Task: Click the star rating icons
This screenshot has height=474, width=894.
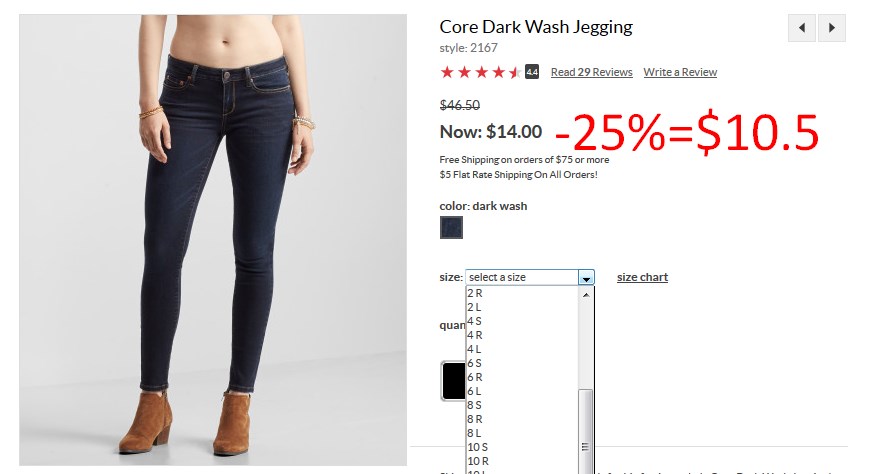Action: 481,72
